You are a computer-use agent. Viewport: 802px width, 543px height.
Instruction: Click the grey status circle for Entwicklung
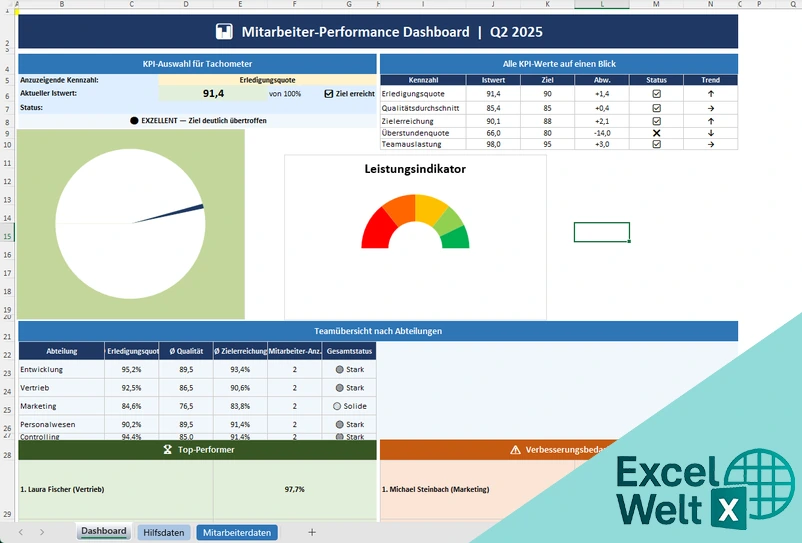[339, 369]
